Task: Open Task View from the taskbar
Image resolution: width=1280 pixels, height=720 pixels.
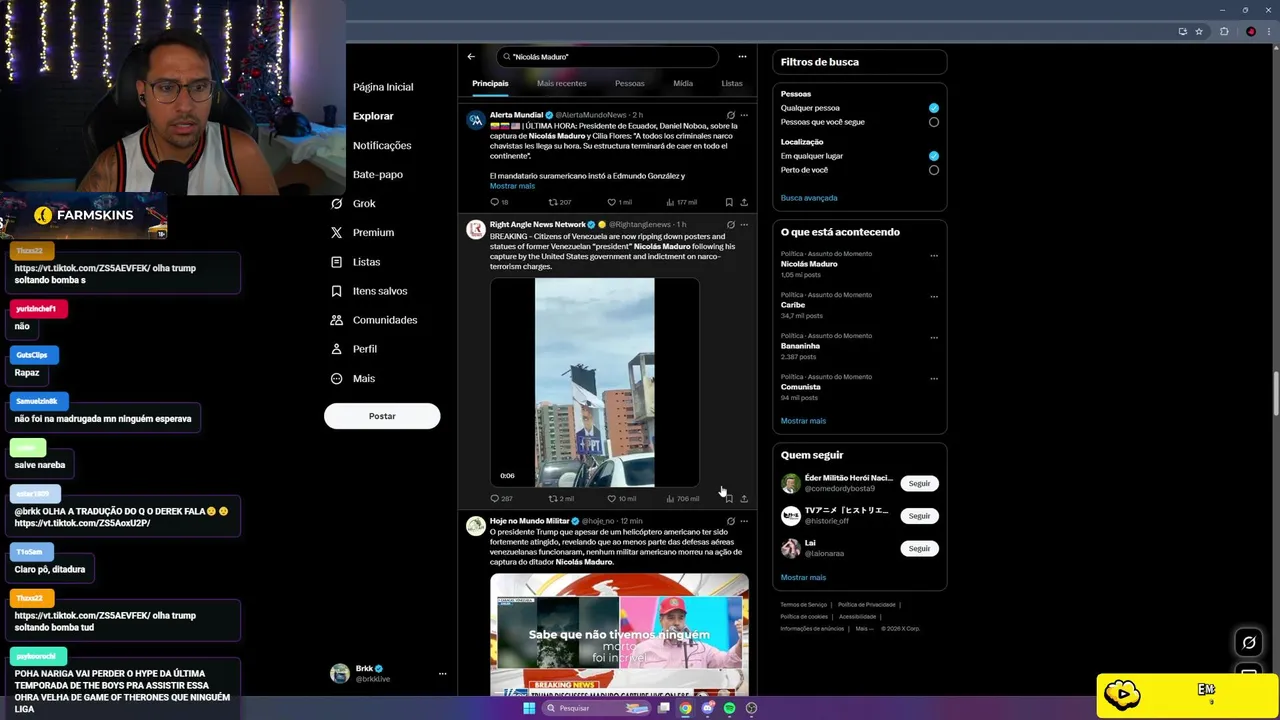Action: [x=663, y=708]
